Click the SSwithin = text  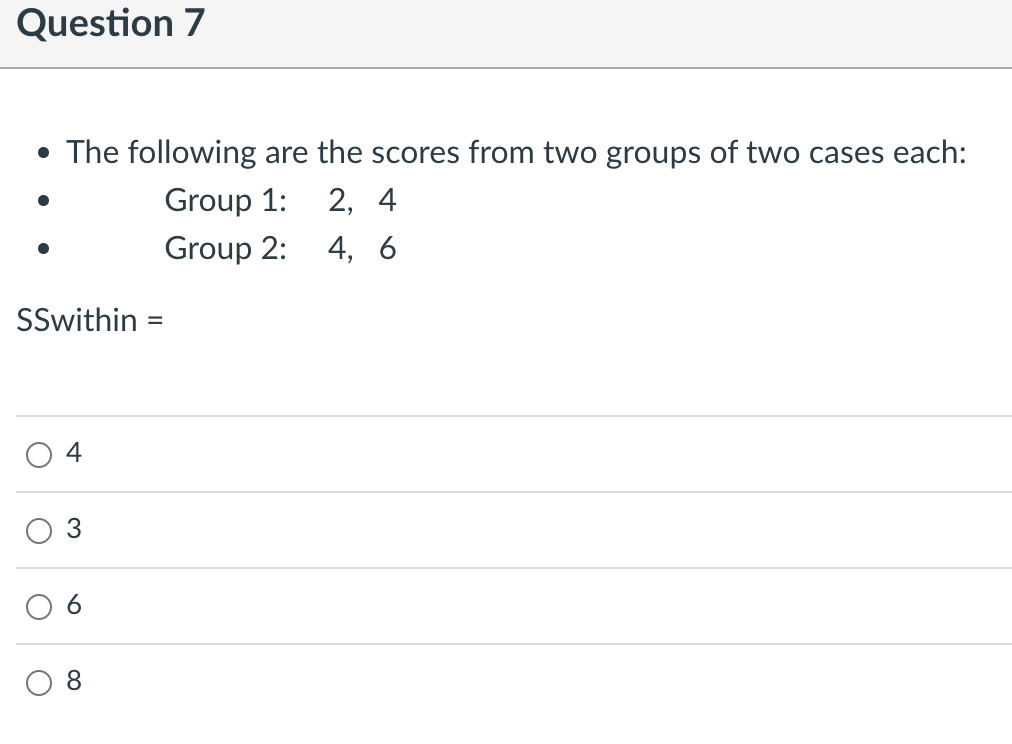pos(88,320)
